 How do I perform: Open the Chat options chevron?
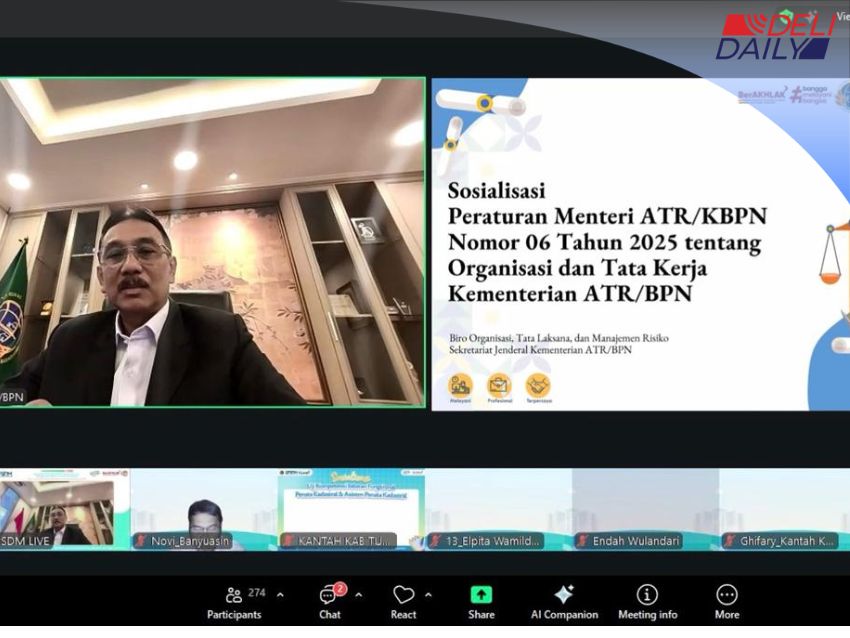(358, 593)
